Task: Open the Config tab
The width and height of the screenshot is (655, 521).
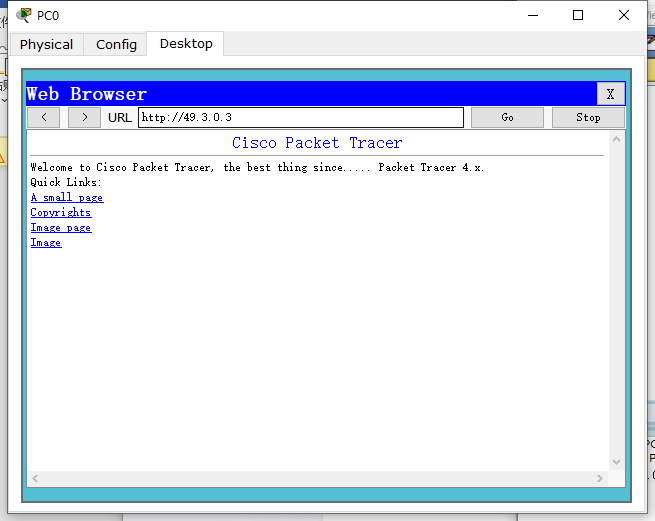Action: click(116, 44)
